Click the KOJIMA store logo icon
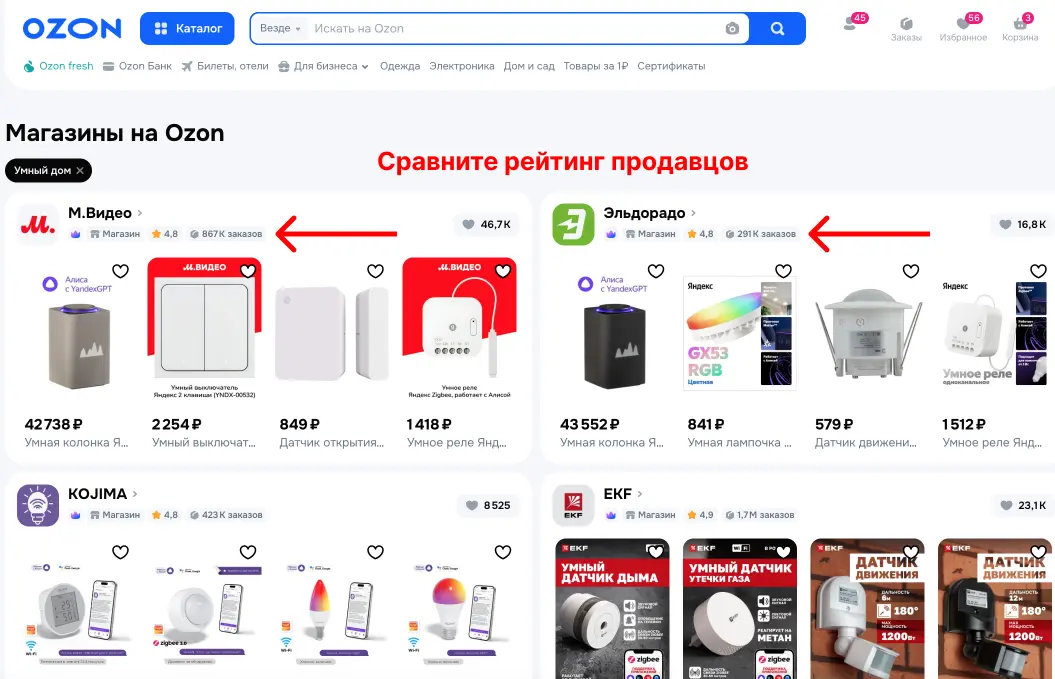This screenshot has width=1055, height=679. pos(38,505)
